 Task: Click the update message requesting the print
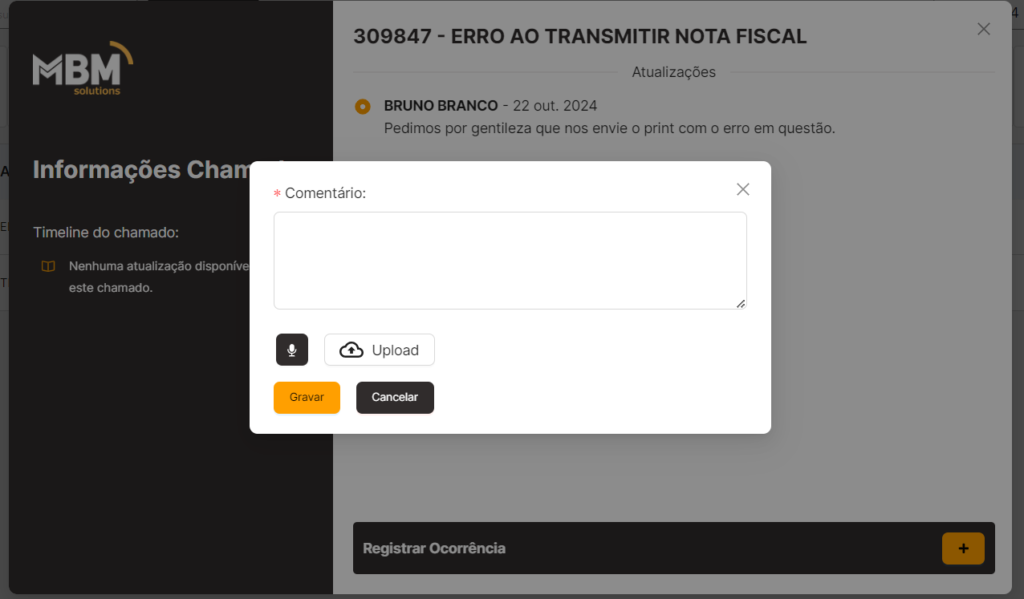(609, 128)
